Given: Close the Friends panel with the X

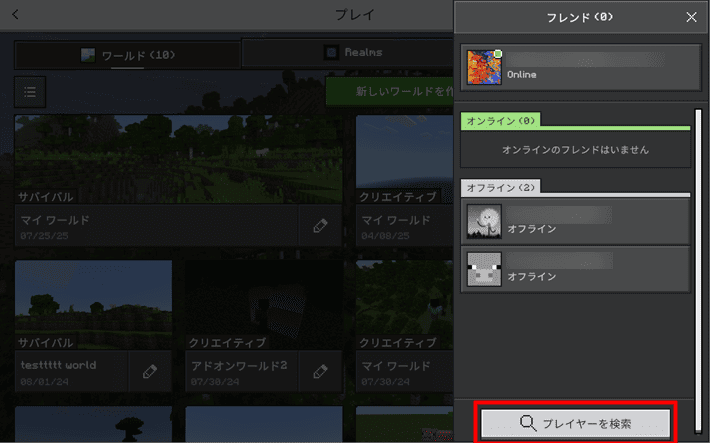Looking at the screenshot, I should click(x=691, y=17).
